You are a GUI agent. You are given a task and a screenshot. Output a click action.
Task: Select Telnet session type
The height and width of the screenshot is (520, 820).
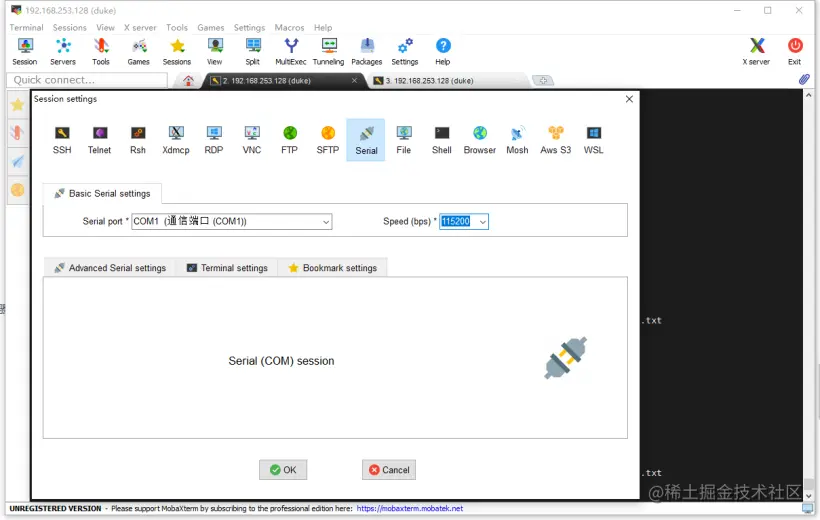pos(99,140)
